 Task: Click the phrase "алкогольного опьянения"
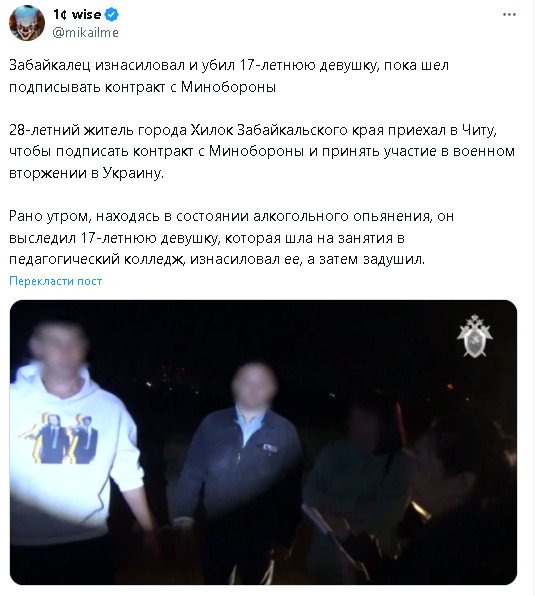pyautogui.click(x=342, y=216)
